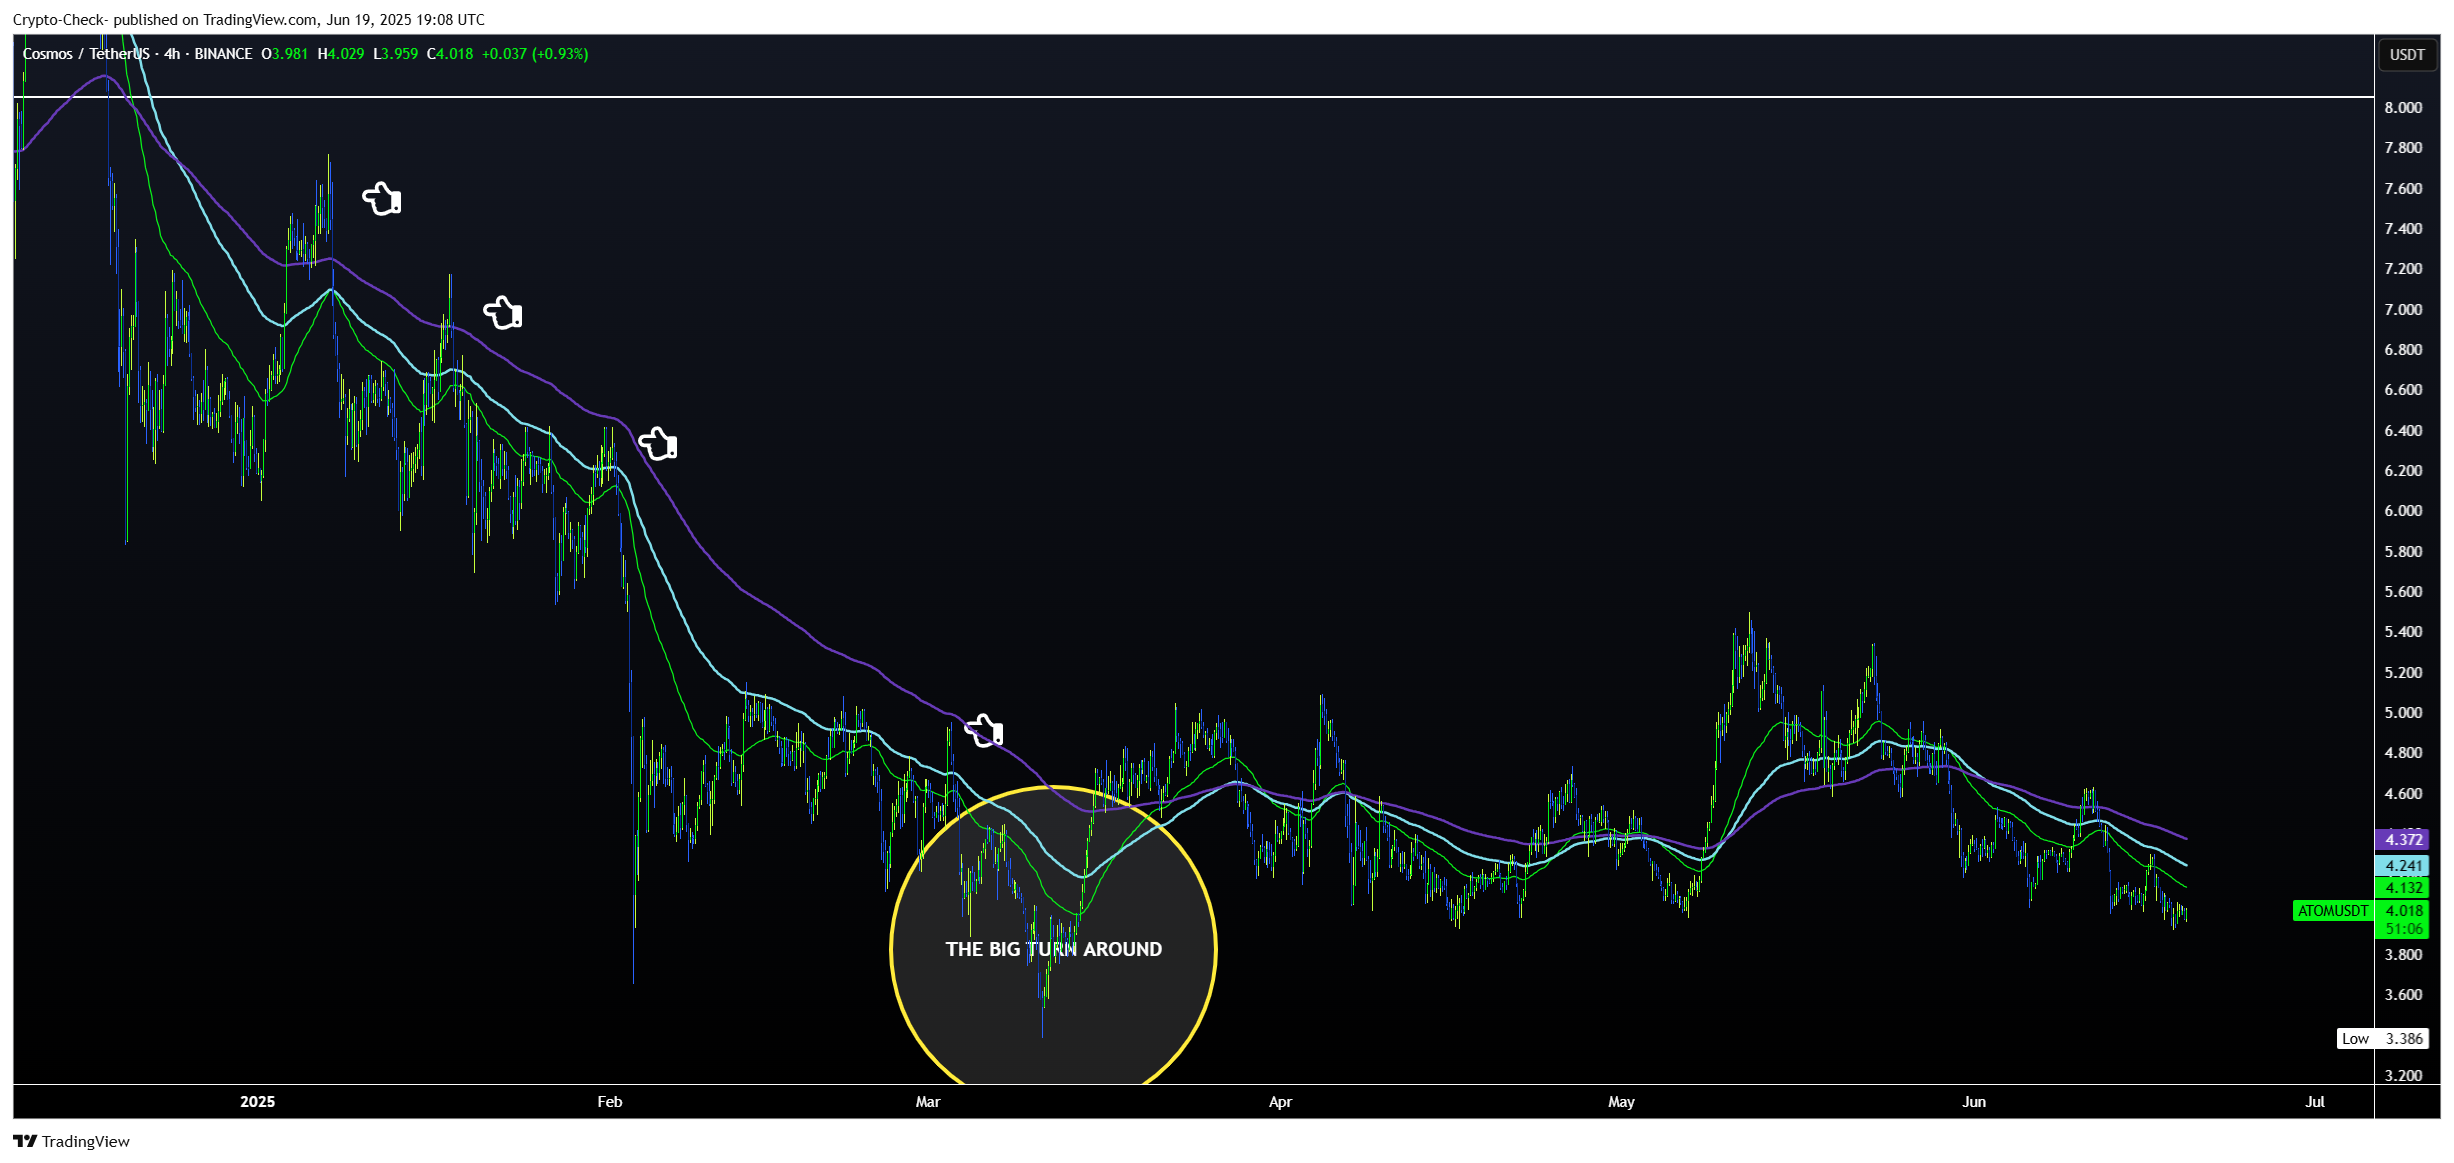Click the 7.600 price axis label

coord(2403,188)
